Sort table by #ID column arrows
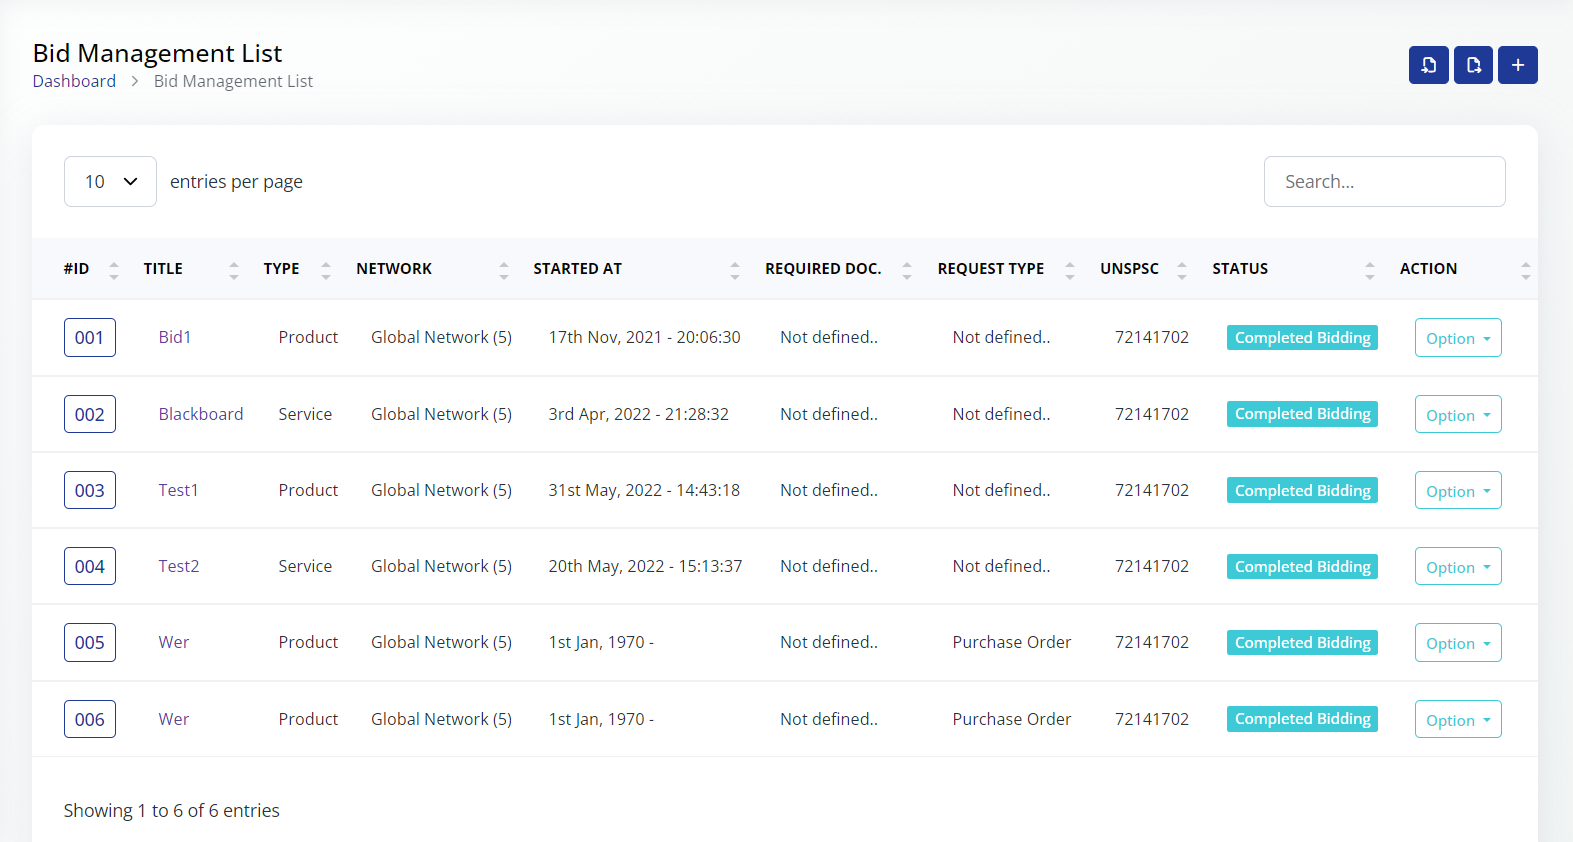This screenshot has height=842, width=1573. [x=114, y=269]
